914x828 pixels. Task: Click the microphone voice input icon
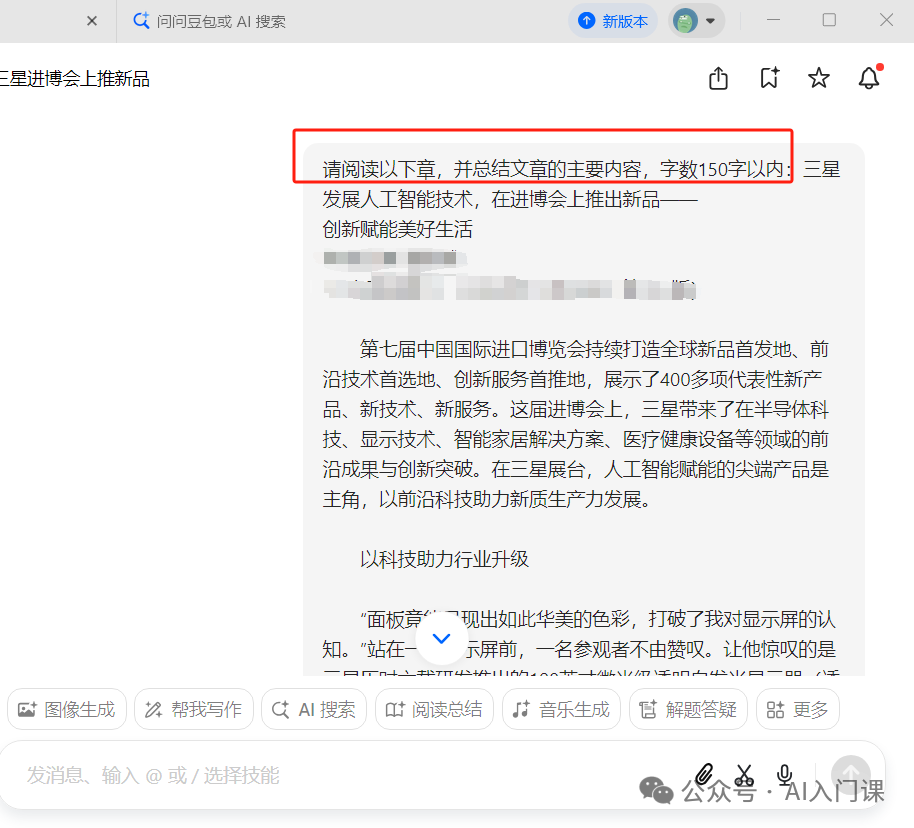click(785, 775)
